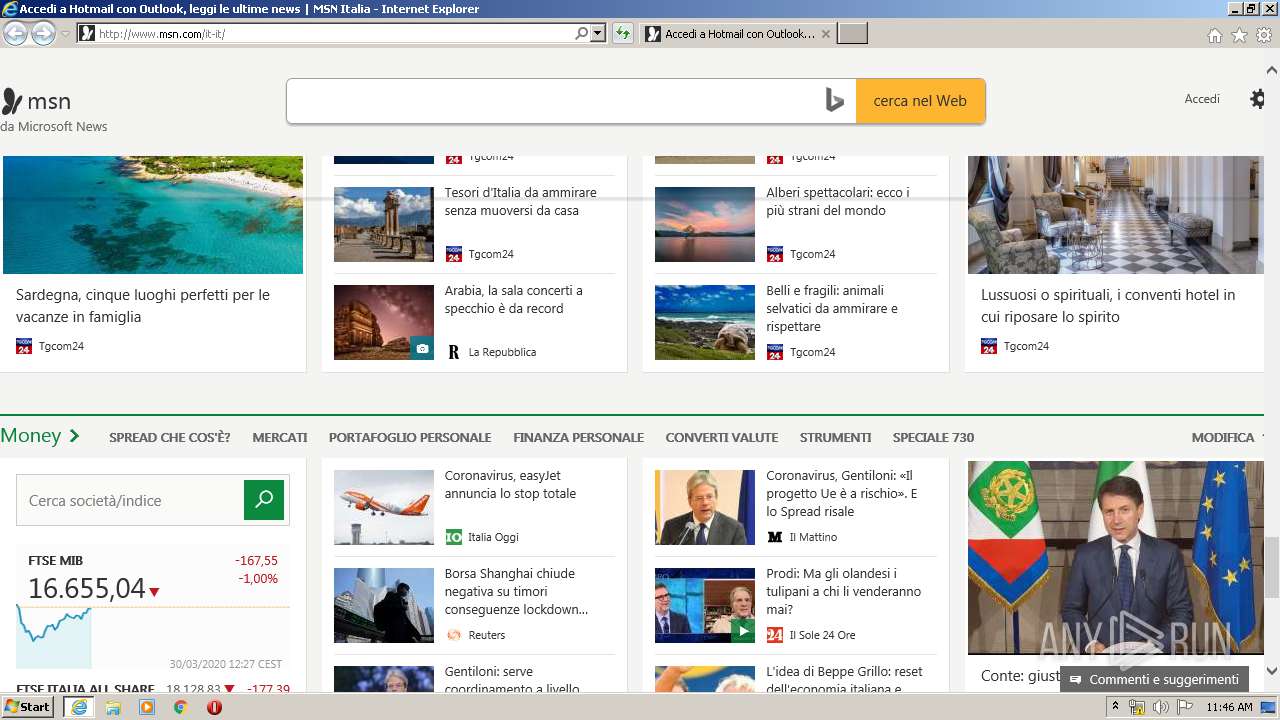Click the taskbar clock 11:46 AM
1280x720 pixels.
point(1229,707)
